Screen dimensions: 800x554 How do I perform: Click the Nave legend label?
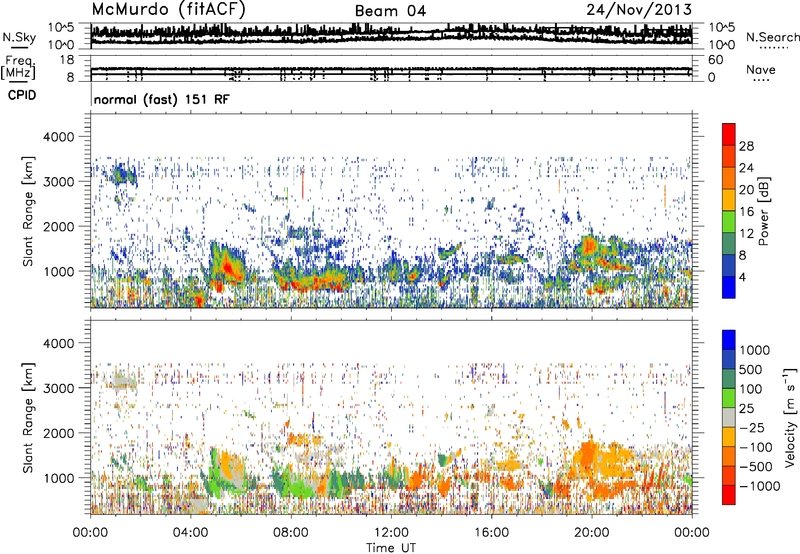click(760, 69)
